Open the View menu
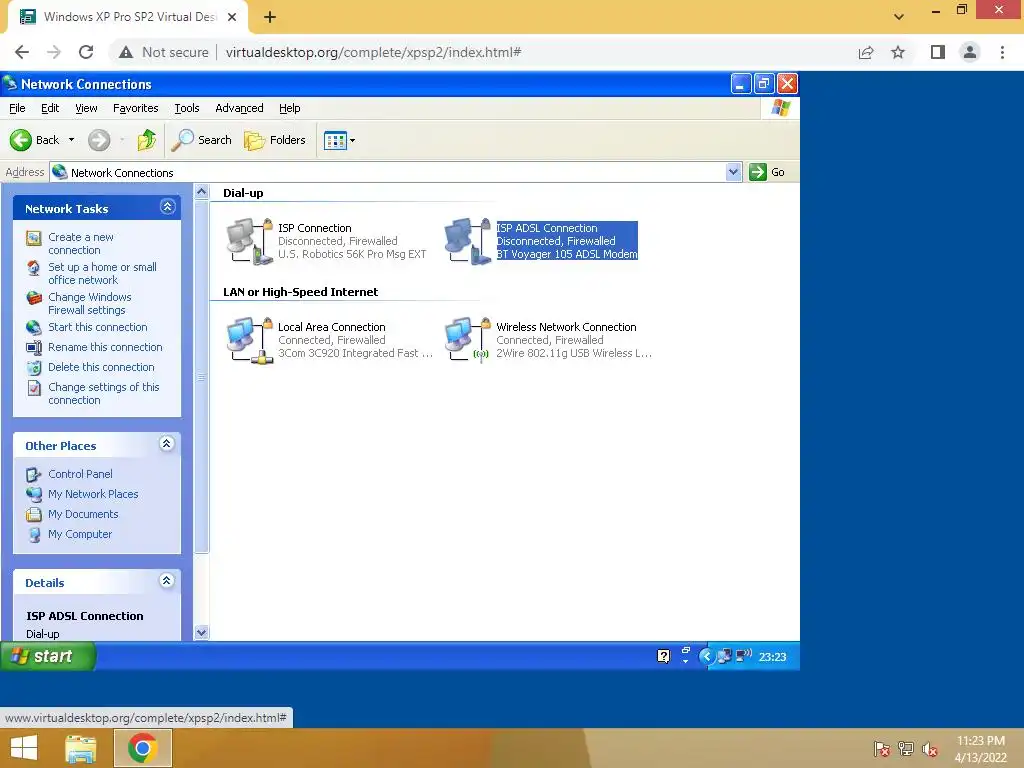This screenshot has height=768, width=1024. pyautogui.click(x=86, y=108)
